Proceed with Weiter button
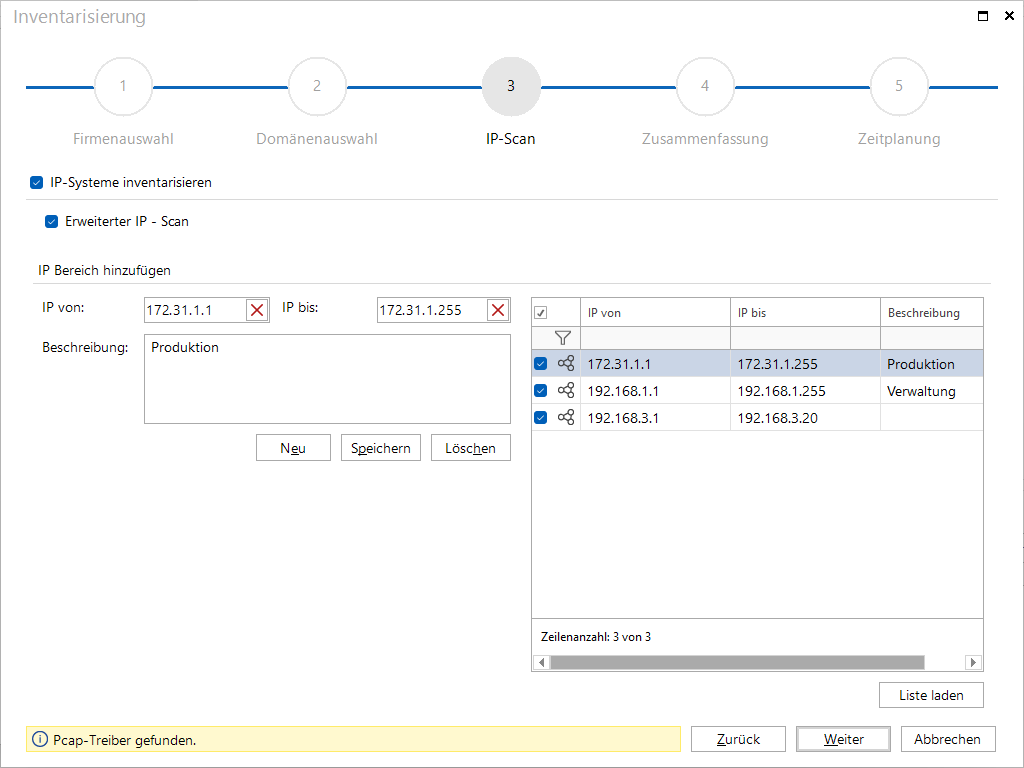The width and height of the screenshot is (1024, 768). click(x=844, y=739)
